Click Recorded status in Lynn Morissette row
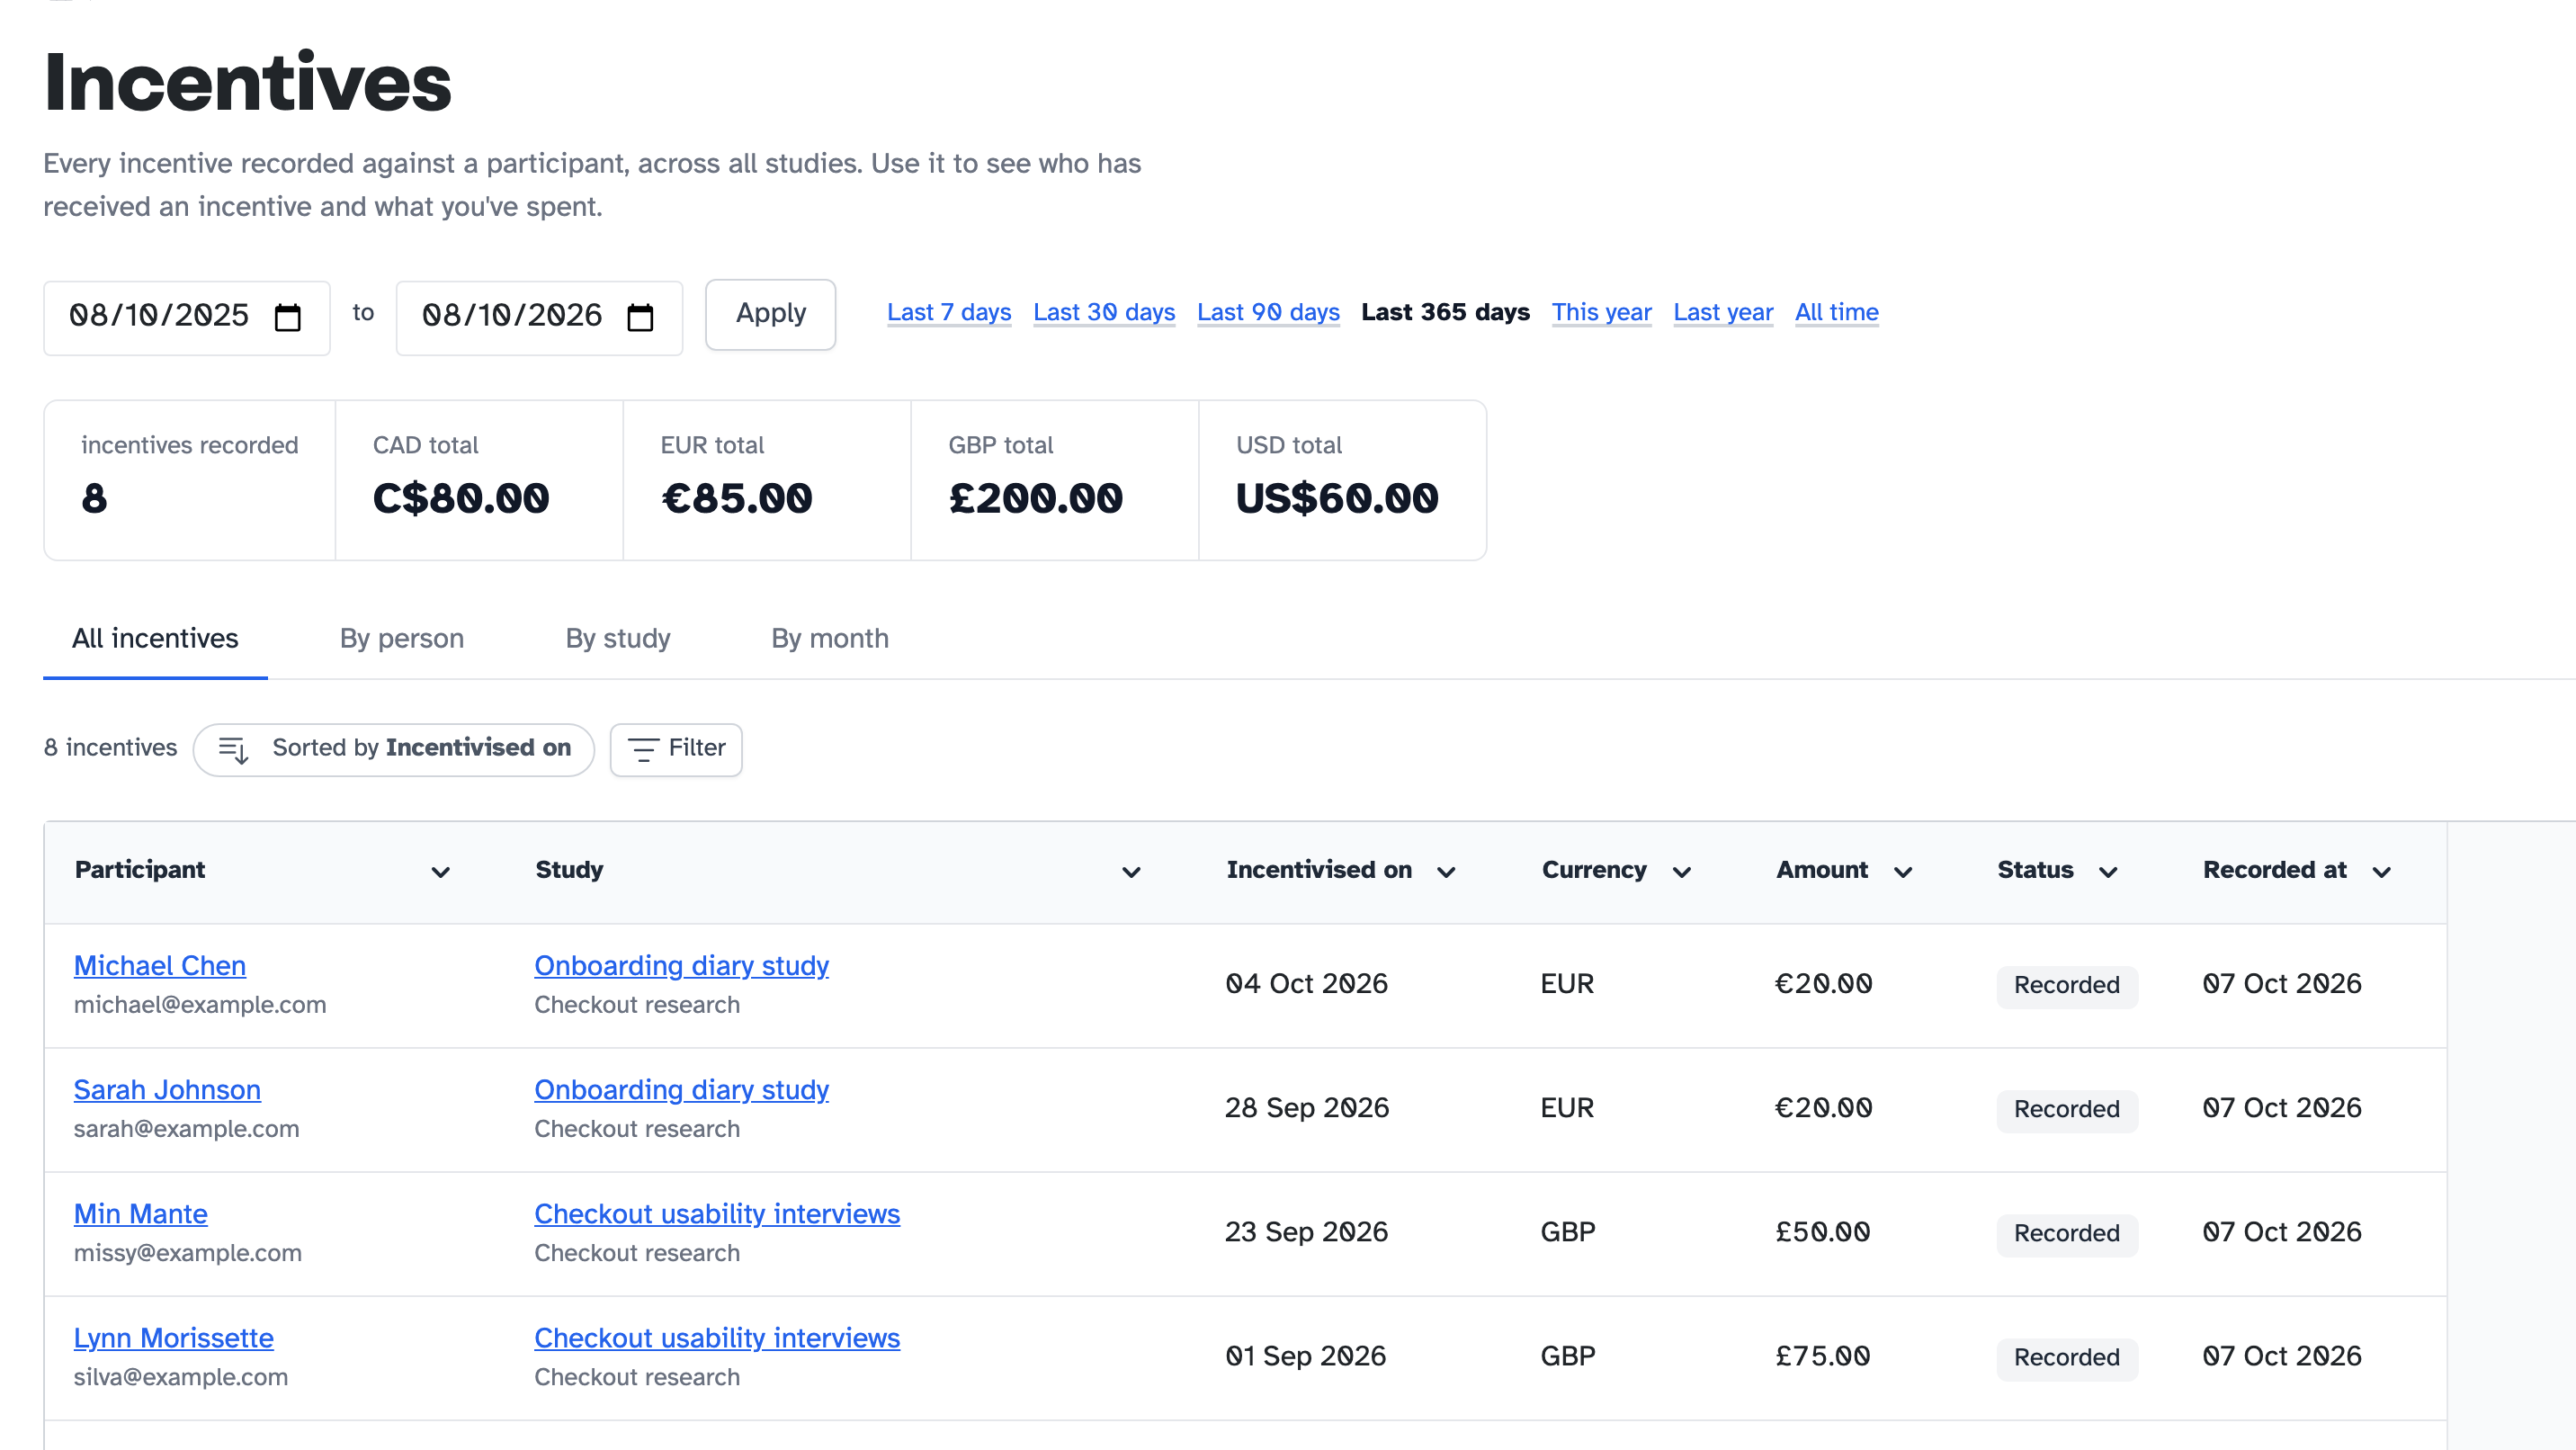Image resolution: width=2576 pixels, height=1450 pixels. (x=2066, y=1357)
